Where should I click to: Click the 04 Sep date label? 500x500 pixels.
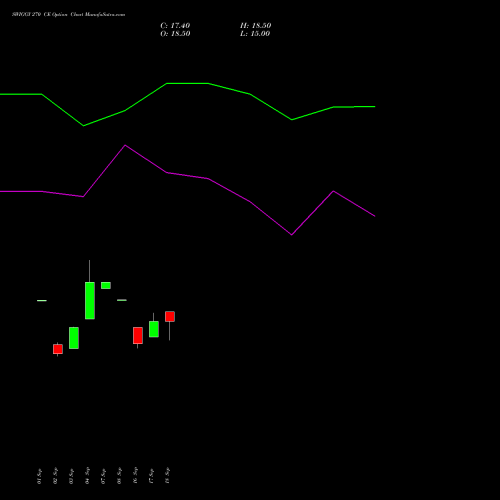click(x=87, y=476)
